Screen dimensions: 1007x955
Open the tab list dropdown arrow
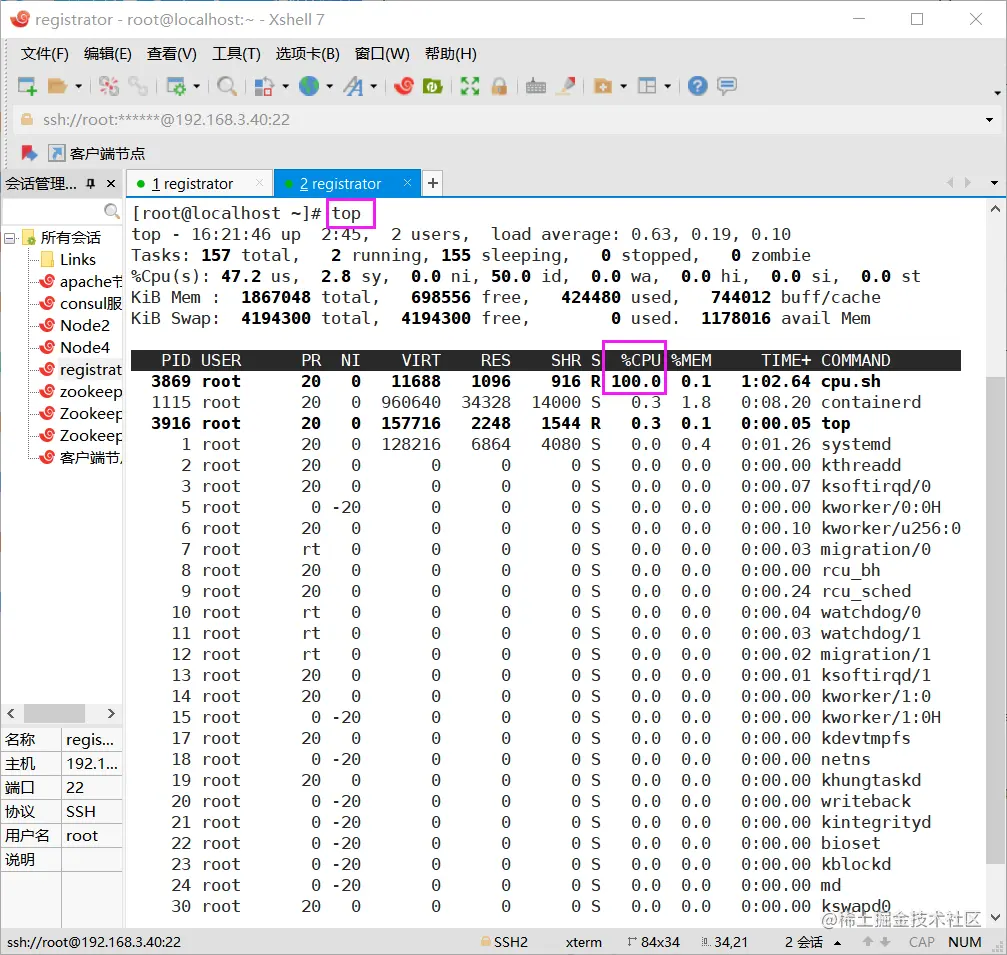coord(994,184)
